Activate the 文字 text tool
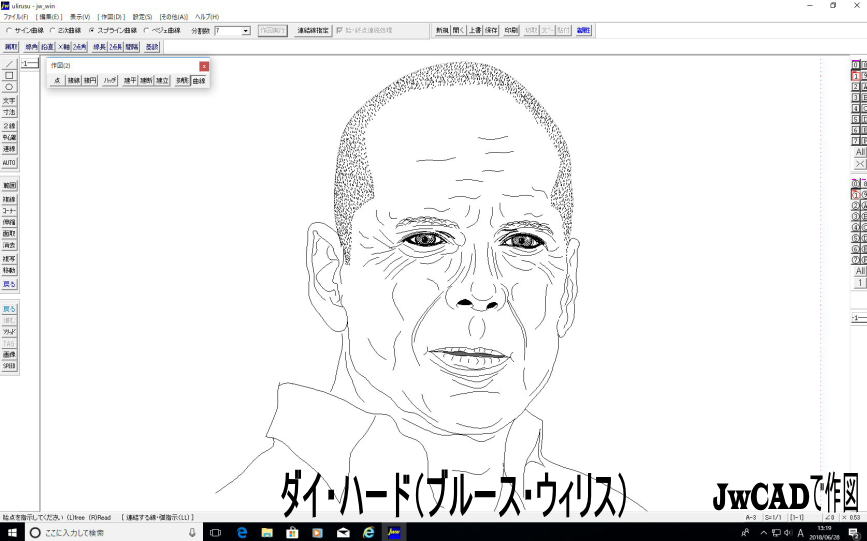Image resolution: width=867 pixels, height=541 pixels. [9, 101]
